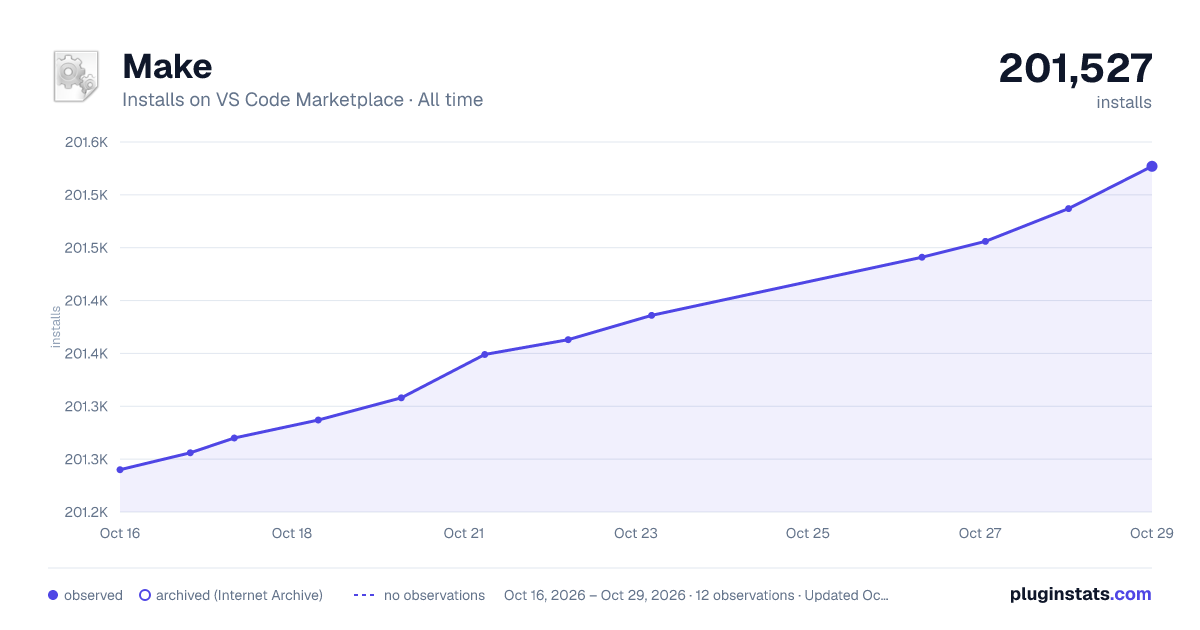Click the vertical 'installs' axis title
The width and height of the screenshot is (1200, 630).
(56, 327)
